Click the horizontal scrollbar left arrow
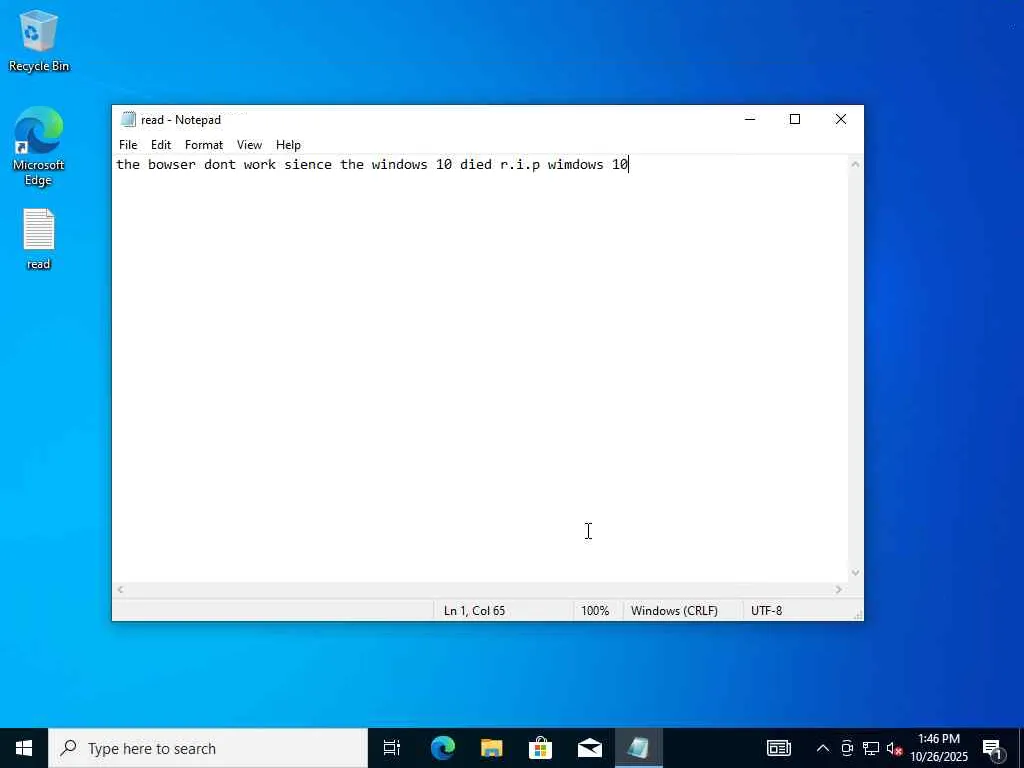1024x768 pixels. click(120, 590)
